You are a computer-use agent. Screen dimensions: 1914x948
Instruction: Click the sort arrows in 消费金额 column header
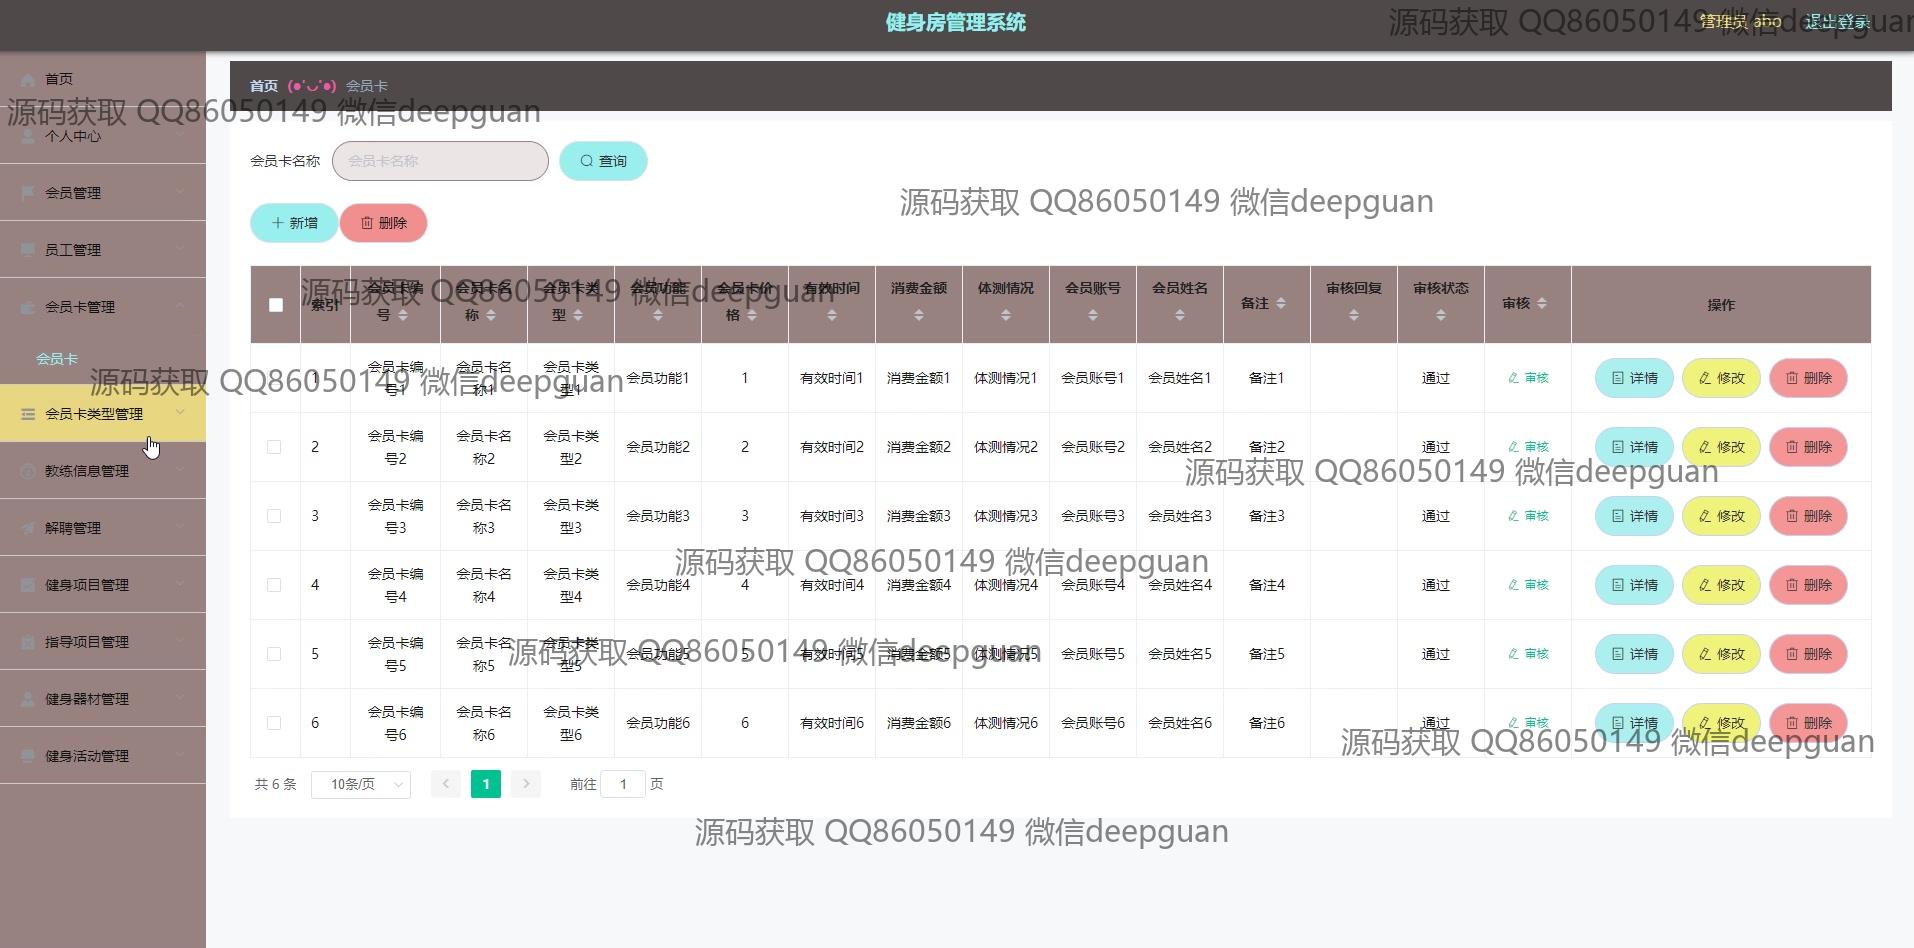(x=918, y=315)
